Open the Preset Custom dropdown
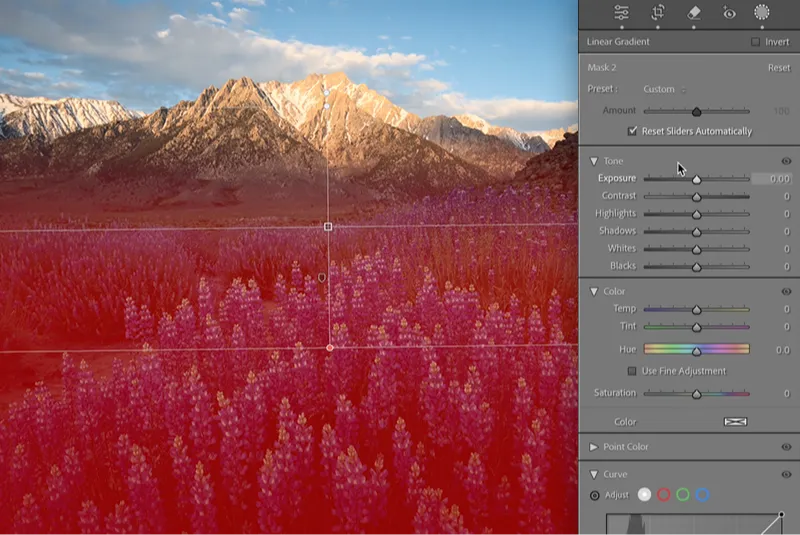 coord(664,89)
